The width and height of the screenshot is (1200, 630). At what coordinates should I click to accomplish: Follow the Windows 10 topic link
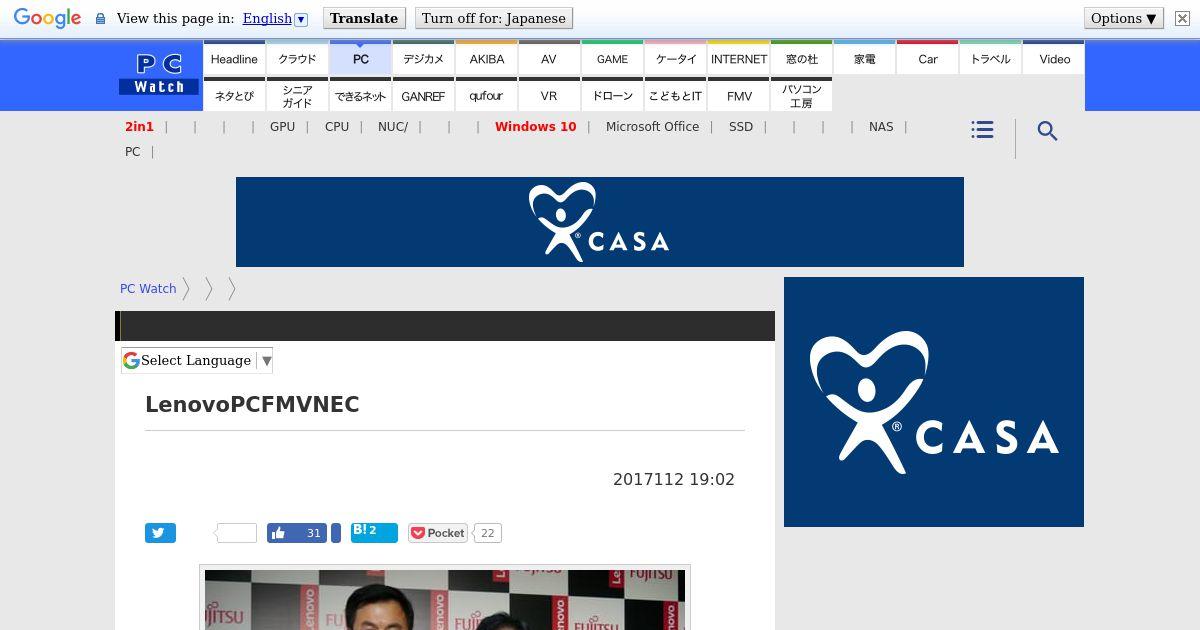point(535,126)
